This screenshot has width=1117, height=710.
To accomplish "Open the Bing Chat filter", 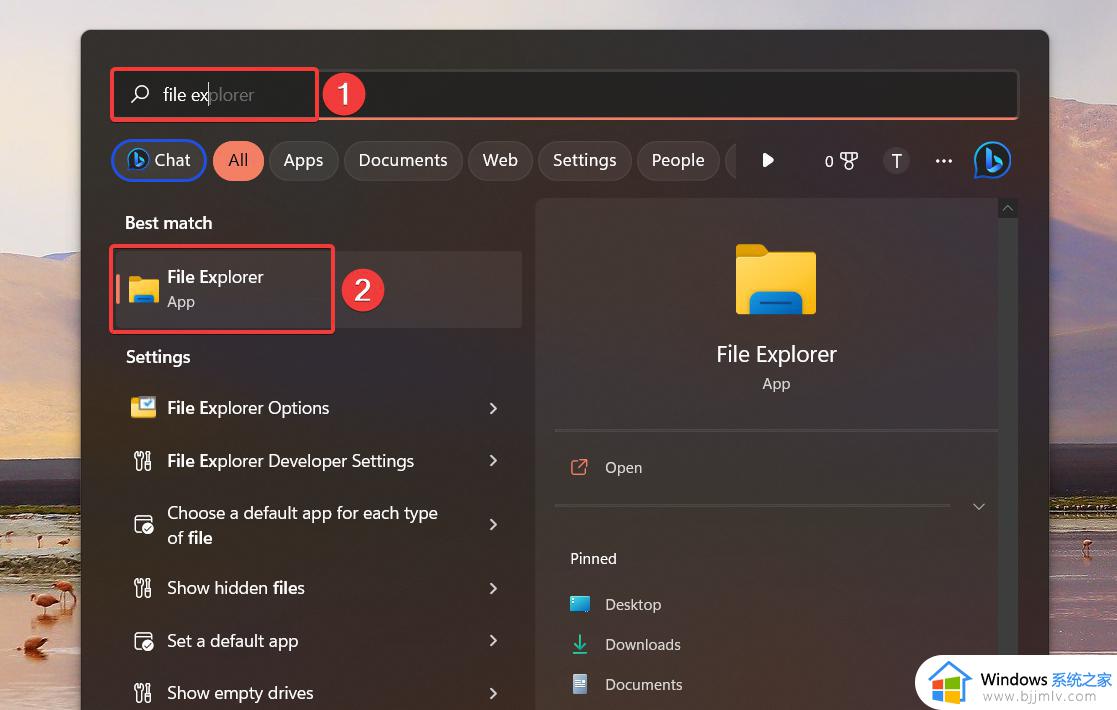I will (x=159, y=160).
